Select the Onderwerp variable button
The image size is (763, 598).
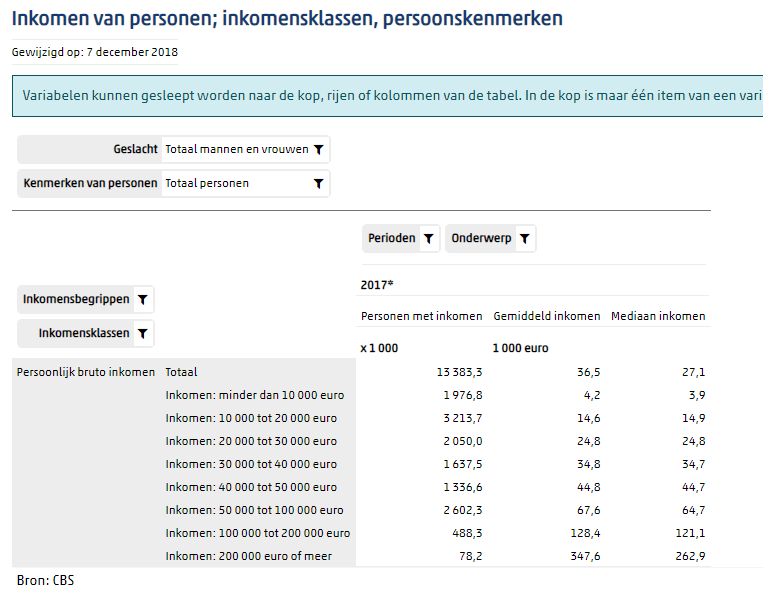click(x=483, y=239)
